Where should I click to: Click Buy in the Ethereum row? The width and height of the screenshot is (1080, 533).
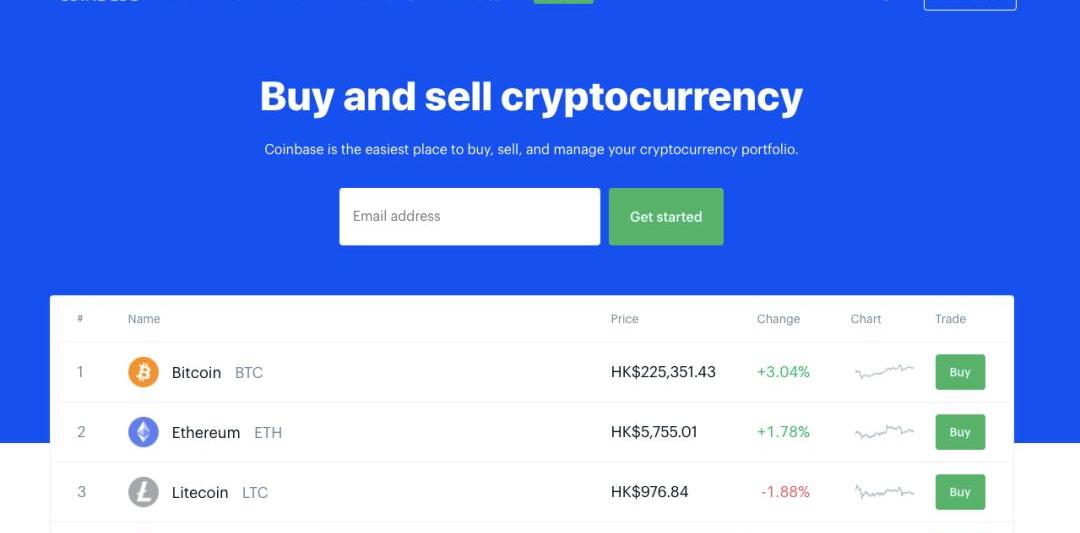coord(960,432)
